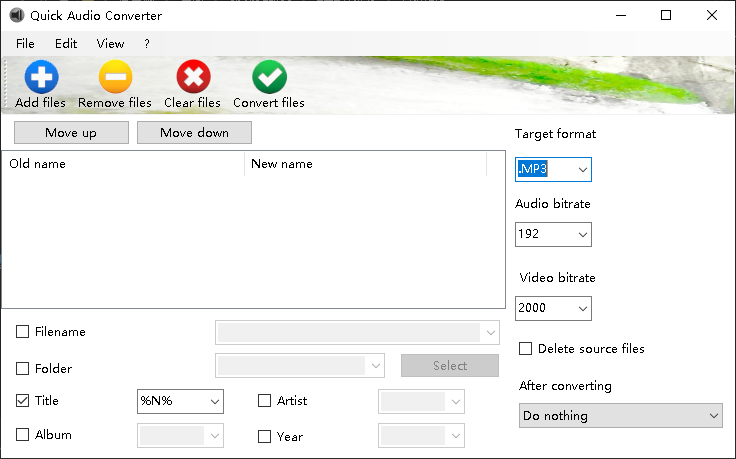Enable the Artist tag checkbox

265,401
